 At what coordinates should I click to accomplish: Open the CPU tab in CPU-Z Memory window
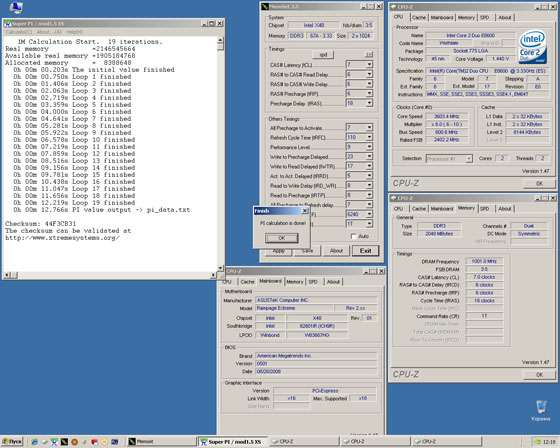398,209
